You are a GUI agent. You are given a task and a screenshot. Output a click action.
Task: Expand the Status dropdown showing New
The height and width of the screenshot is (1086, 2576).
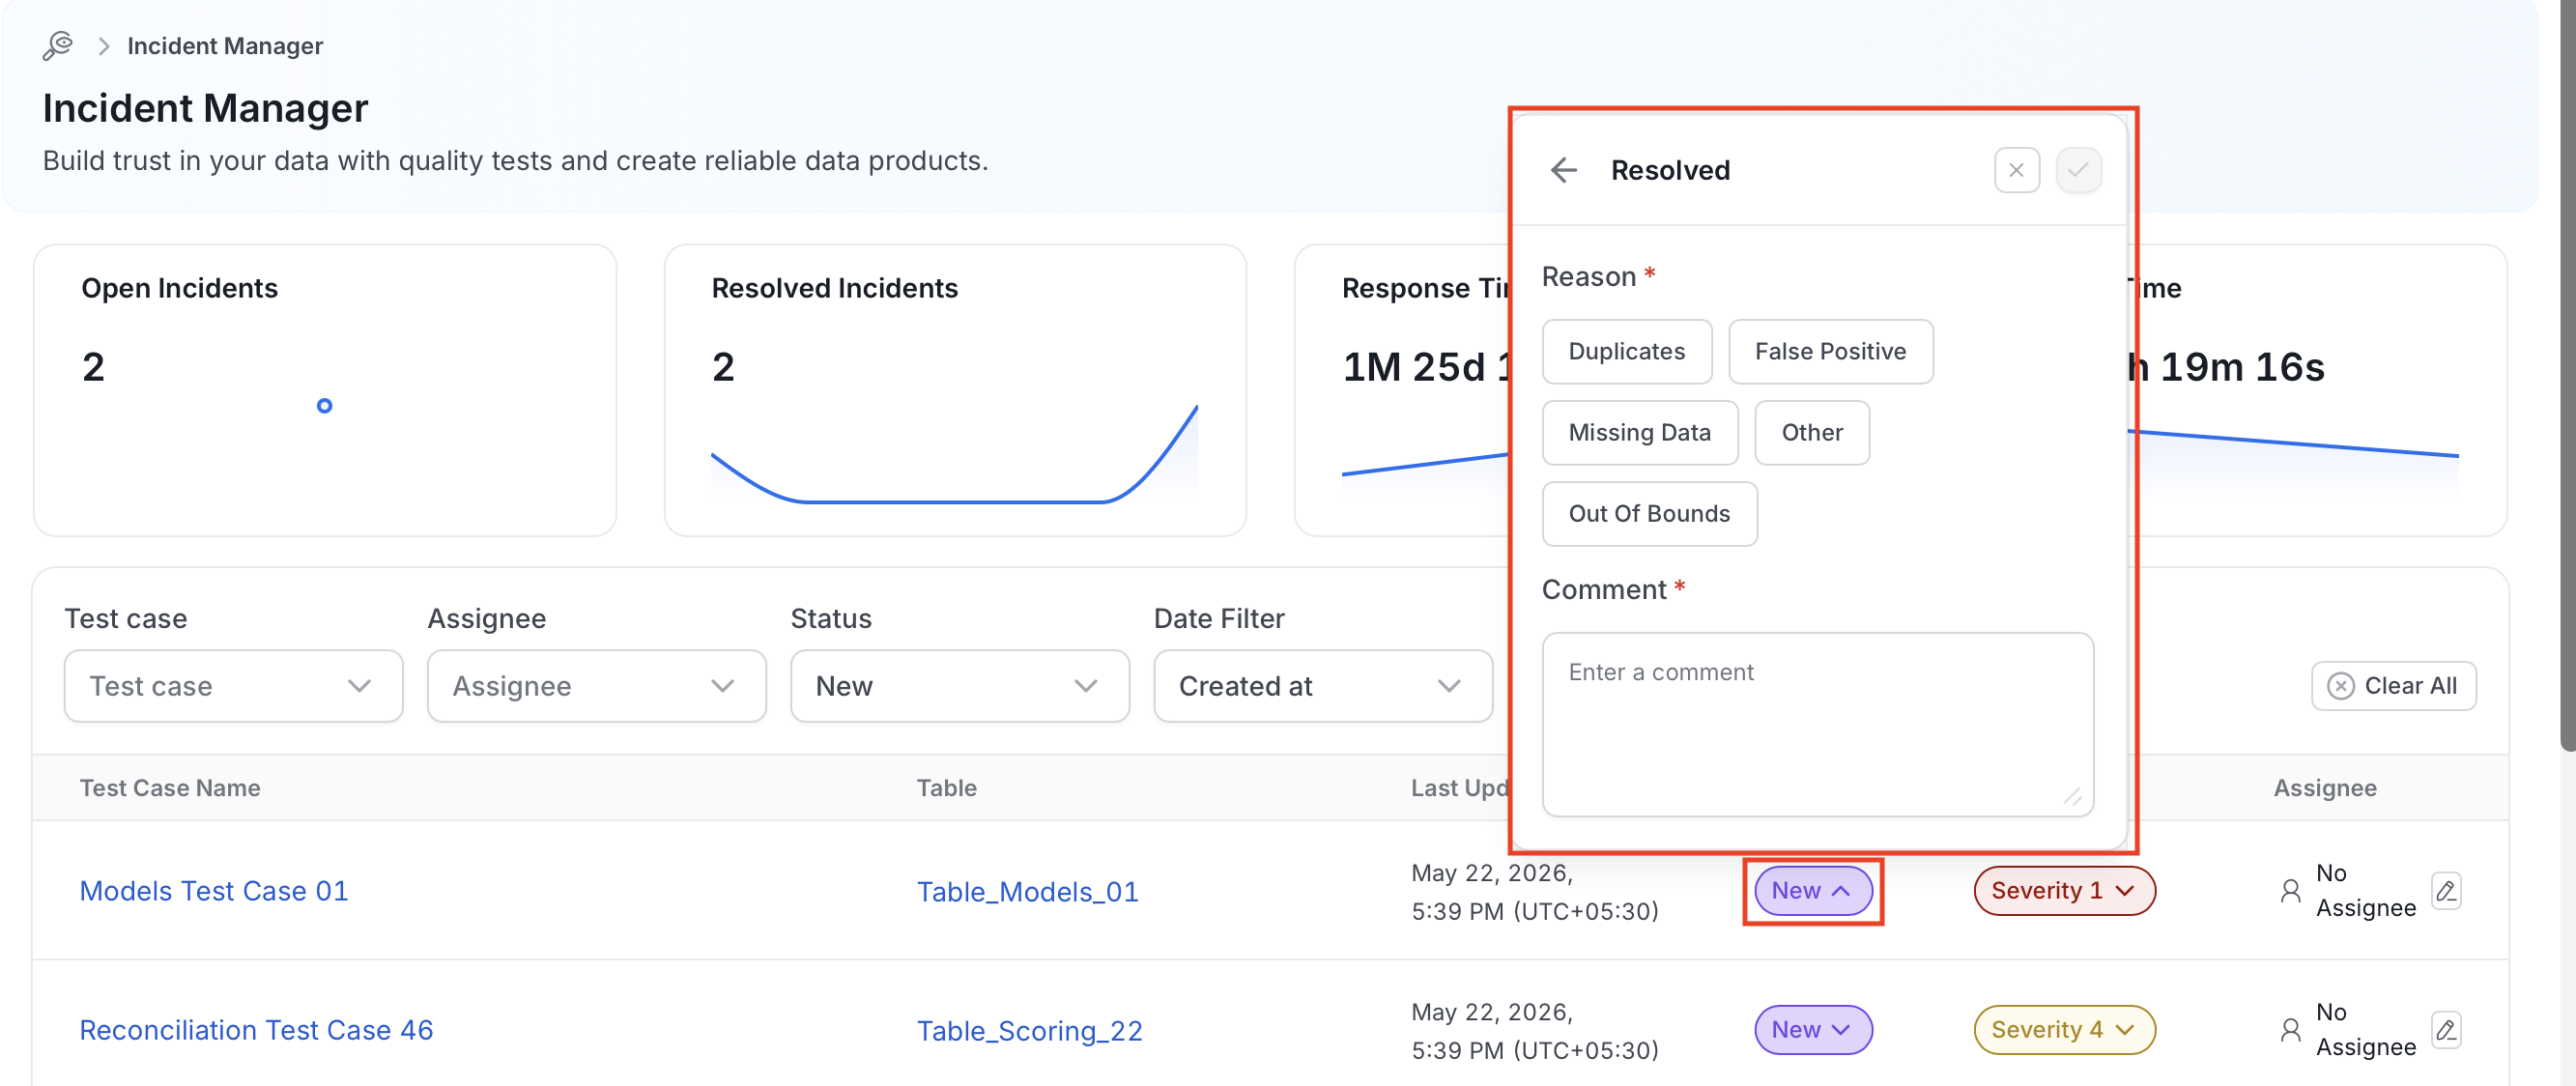959,686
